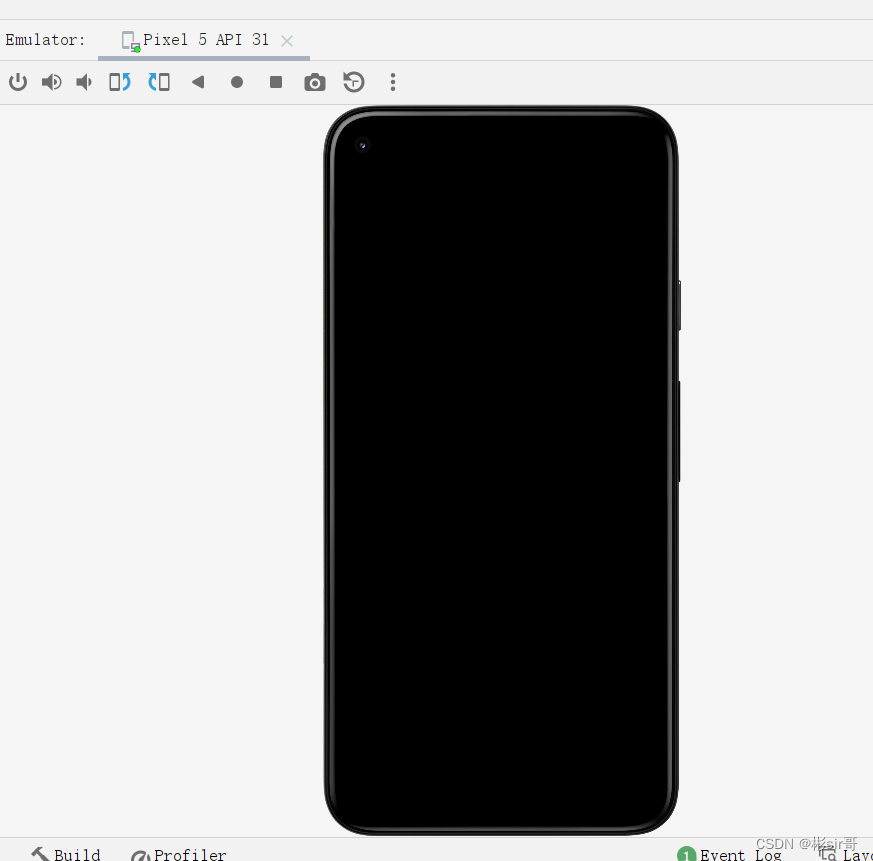Viewport: 873px width, 861px height.
Task: Open the Profiler tool window
Action: 189,854
